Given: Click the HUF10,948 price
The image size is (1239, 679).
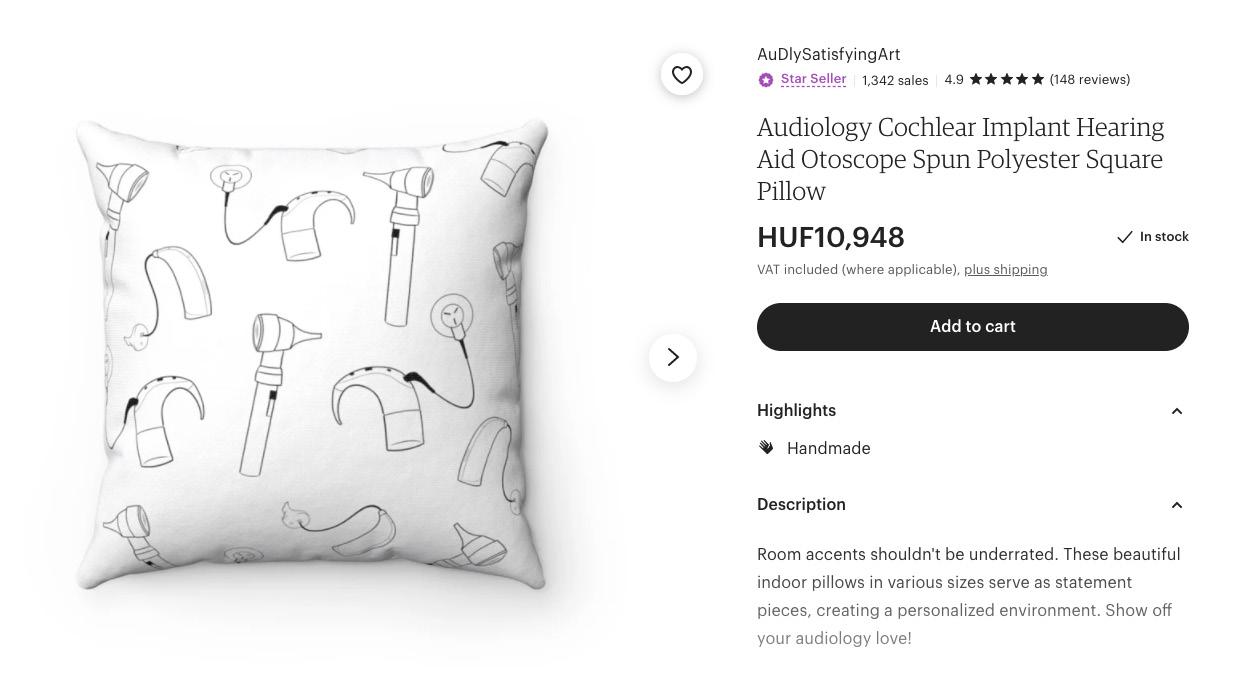Looking at the screenshot, I should pos(831,238).
